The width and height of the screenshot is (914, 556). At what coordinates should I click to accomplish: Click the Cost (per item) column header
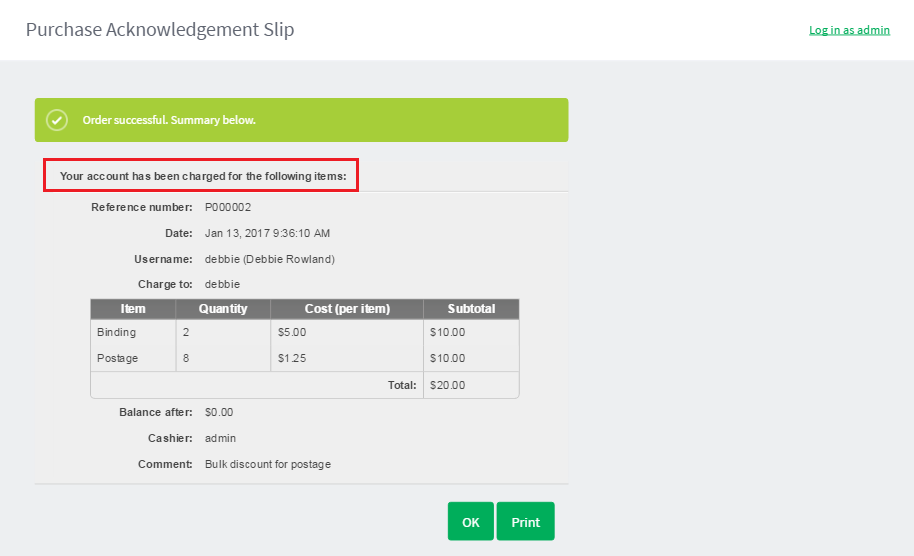[x=347, y=309]
